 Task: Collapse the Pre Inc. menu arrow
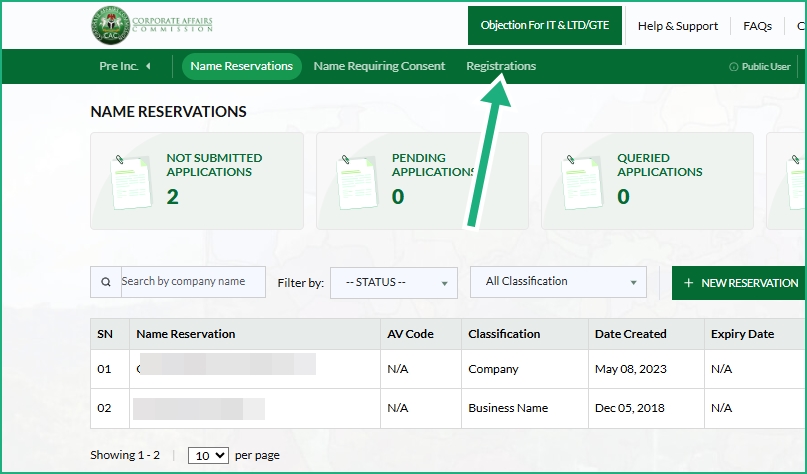pos(148,66)
